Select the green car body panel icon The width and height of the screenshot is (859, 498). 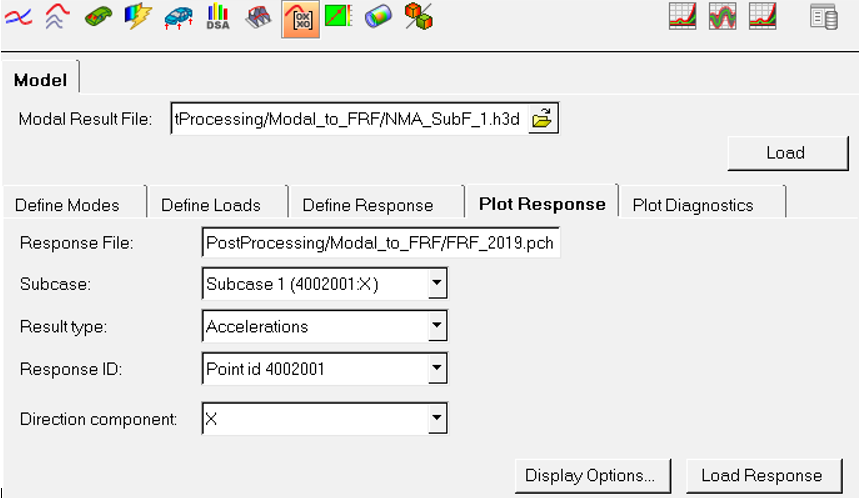click(97, 17)
